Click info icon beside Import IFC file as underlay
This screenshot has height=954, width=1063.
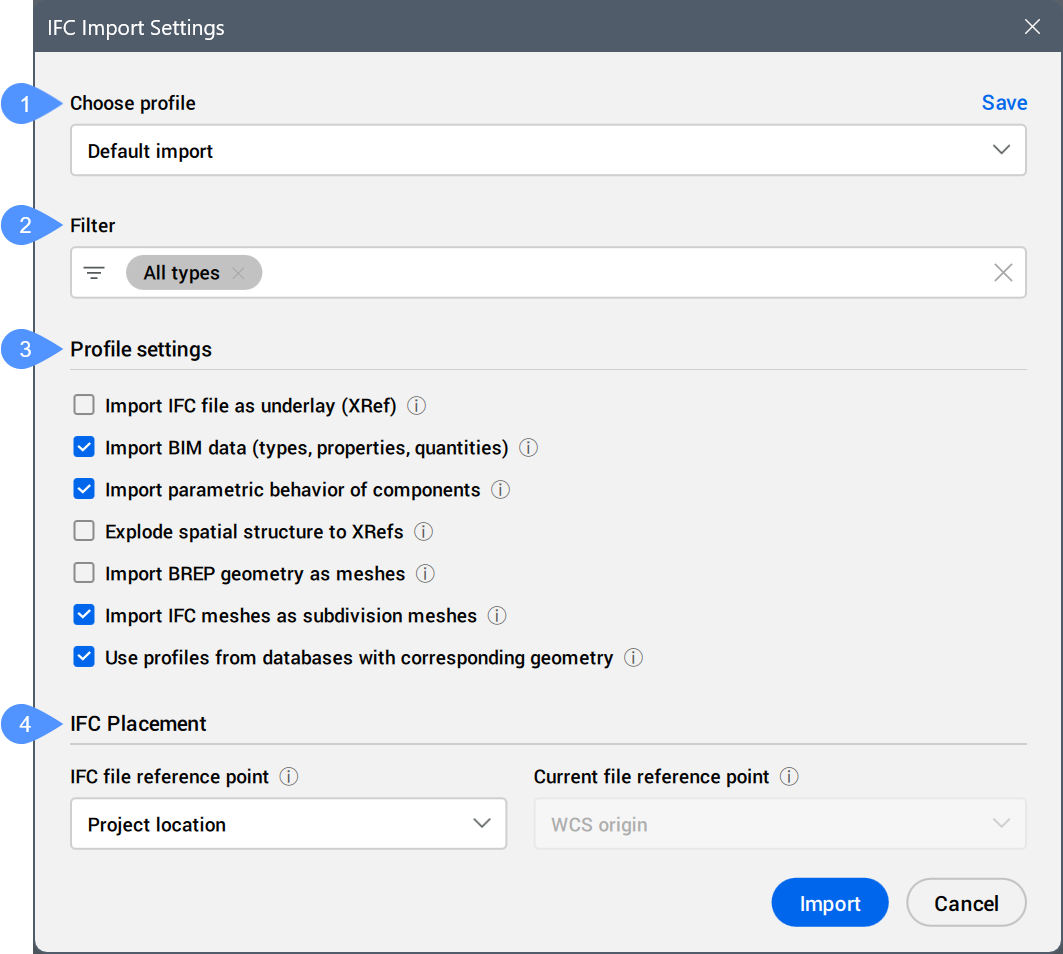click(417, 406)
